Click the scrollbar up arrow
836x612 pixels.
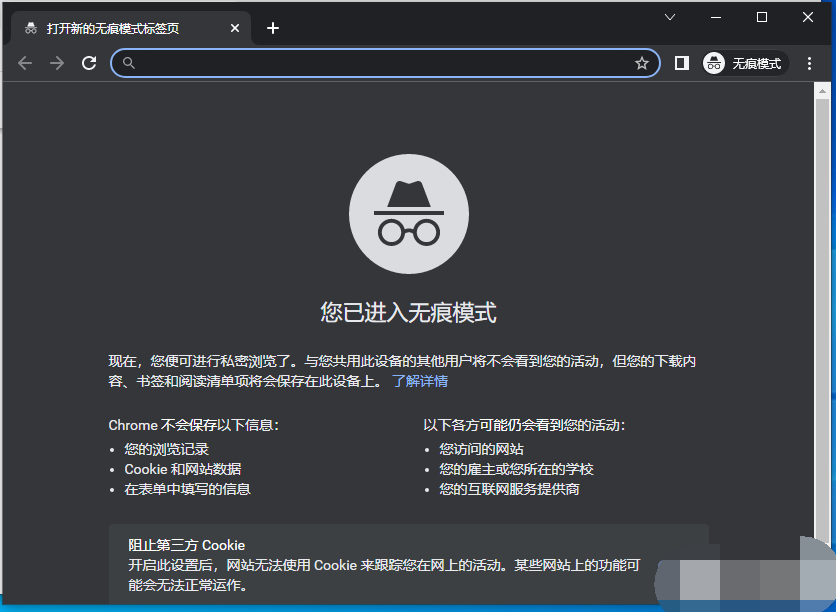point(822,92)
